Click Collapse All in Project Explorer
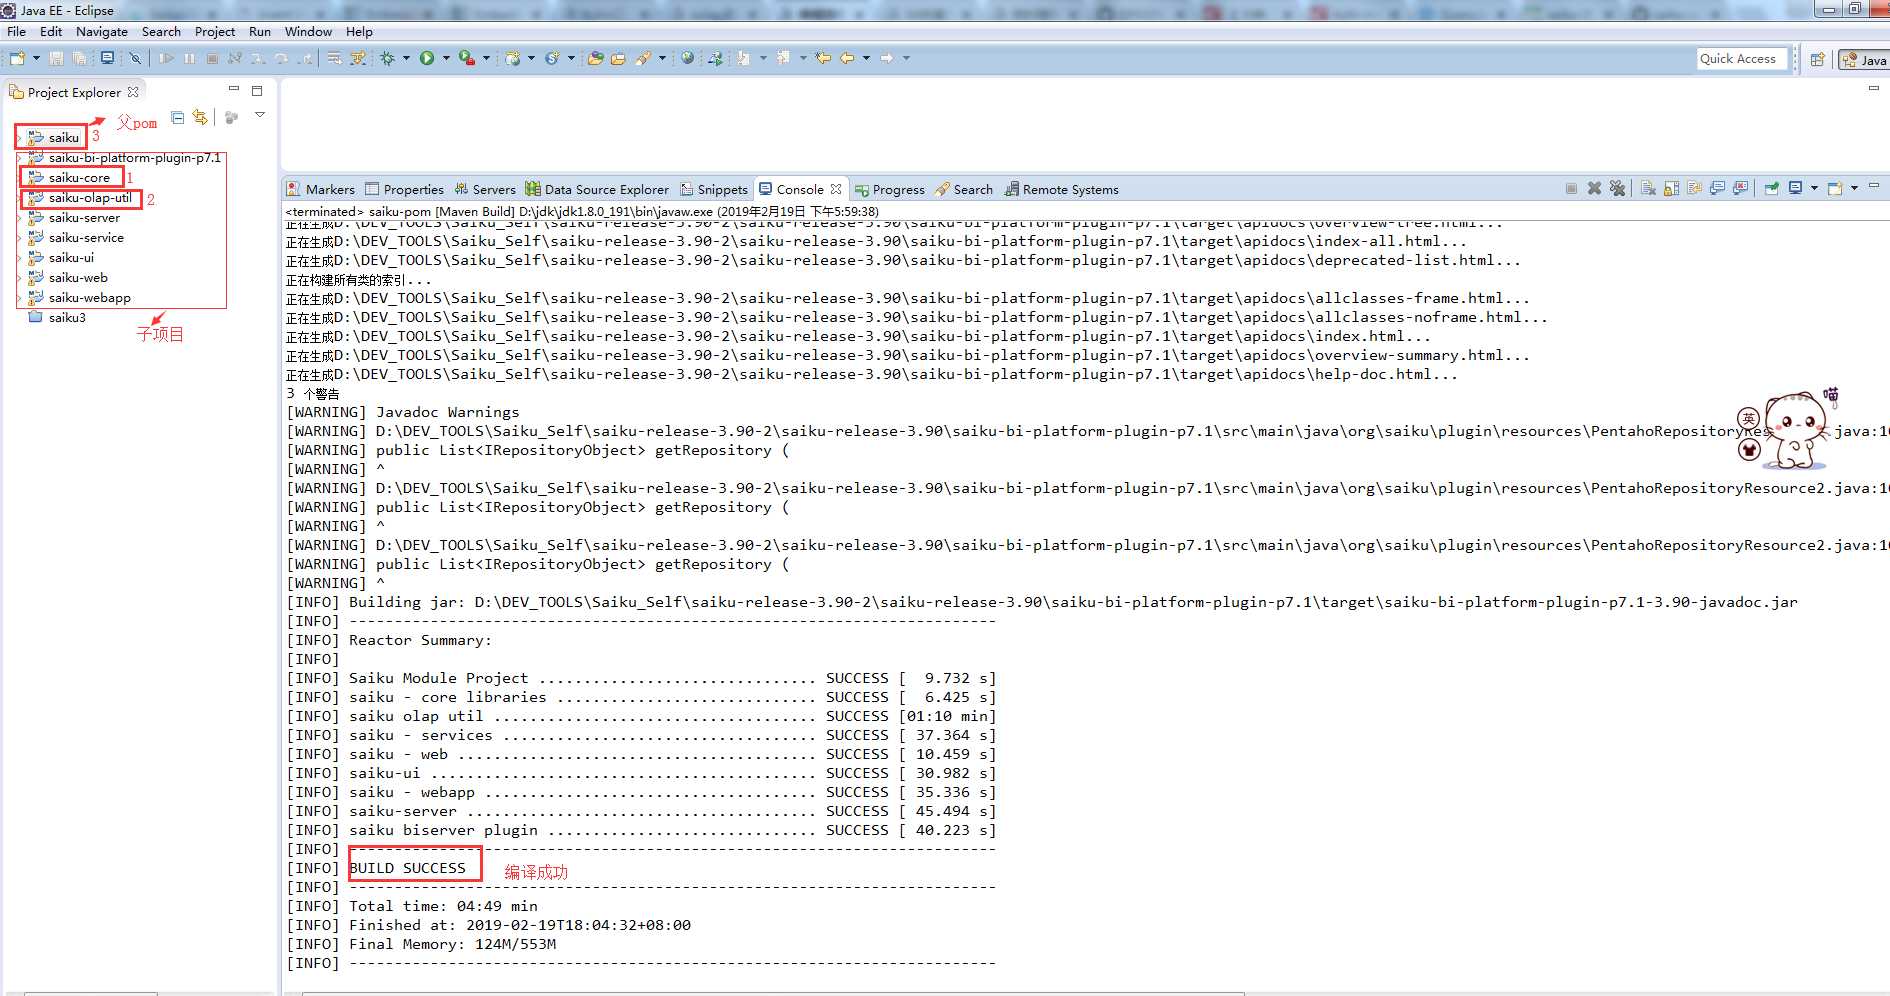 click(177, 117)
